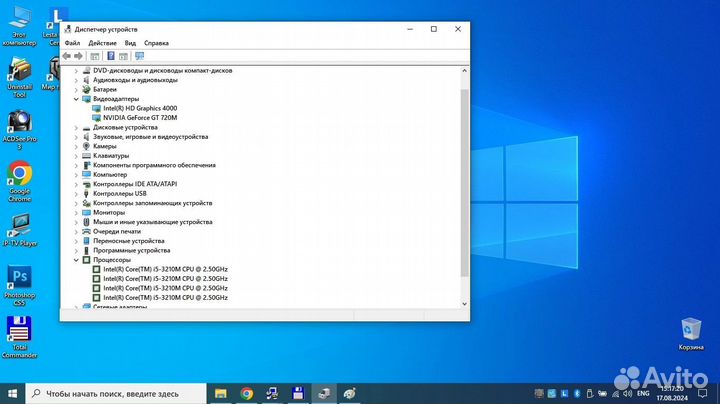Select Контроллеры запоминающих устройств row
Viewport: 720px width, 404px height.
(x=152, y=203)
